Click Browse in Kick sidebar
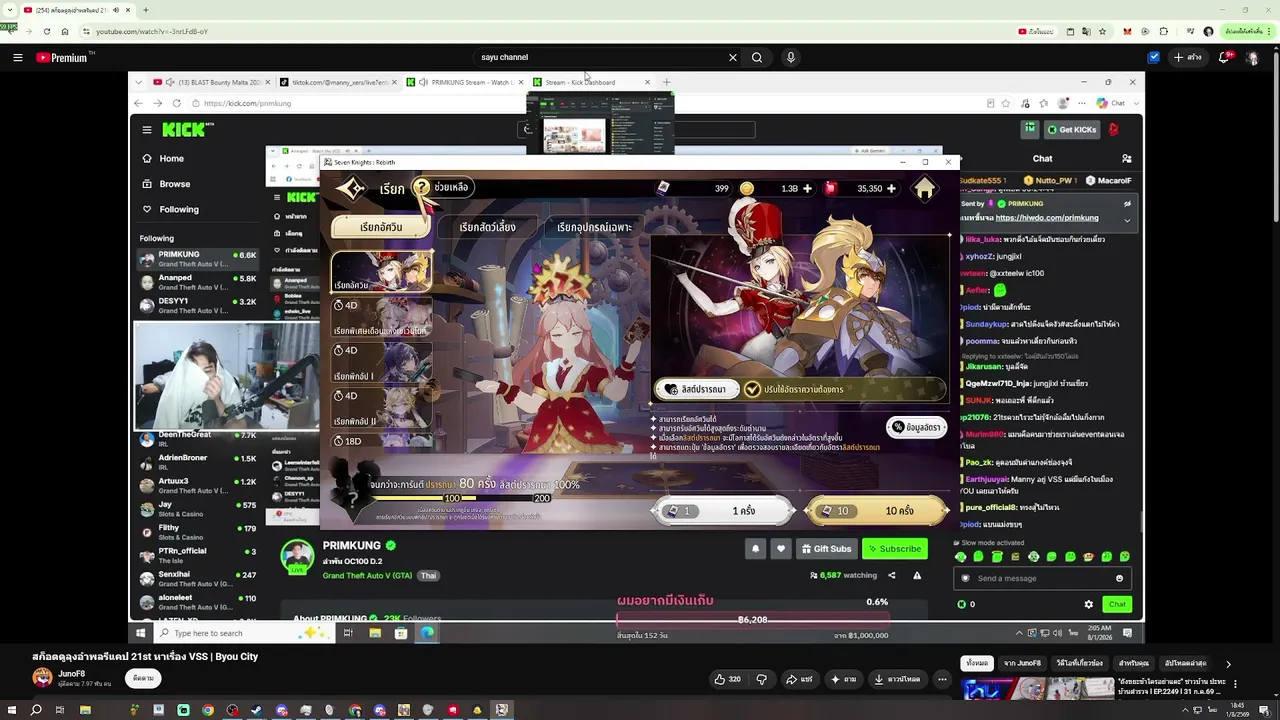The height and width of the screenshot is (720, 1280). 174,184
